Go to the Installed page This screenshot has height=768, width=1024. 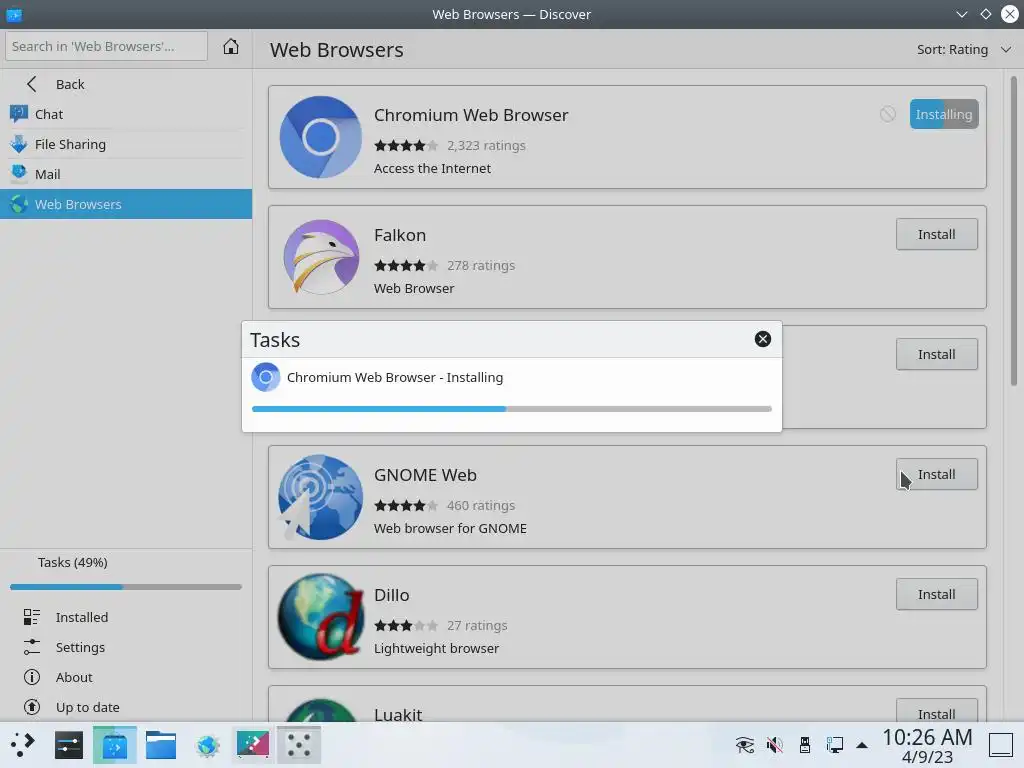(x=126, y=617)
